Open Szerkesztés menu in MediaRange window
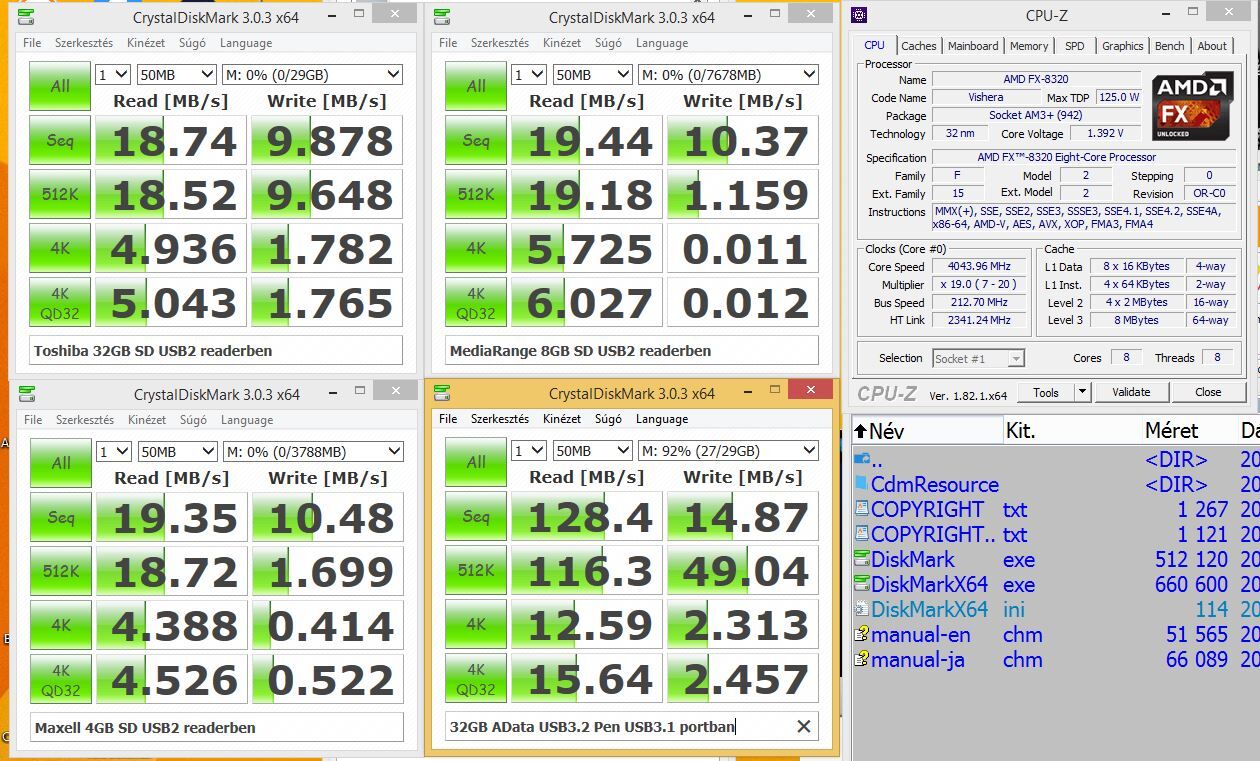 (x=500, y=43)
